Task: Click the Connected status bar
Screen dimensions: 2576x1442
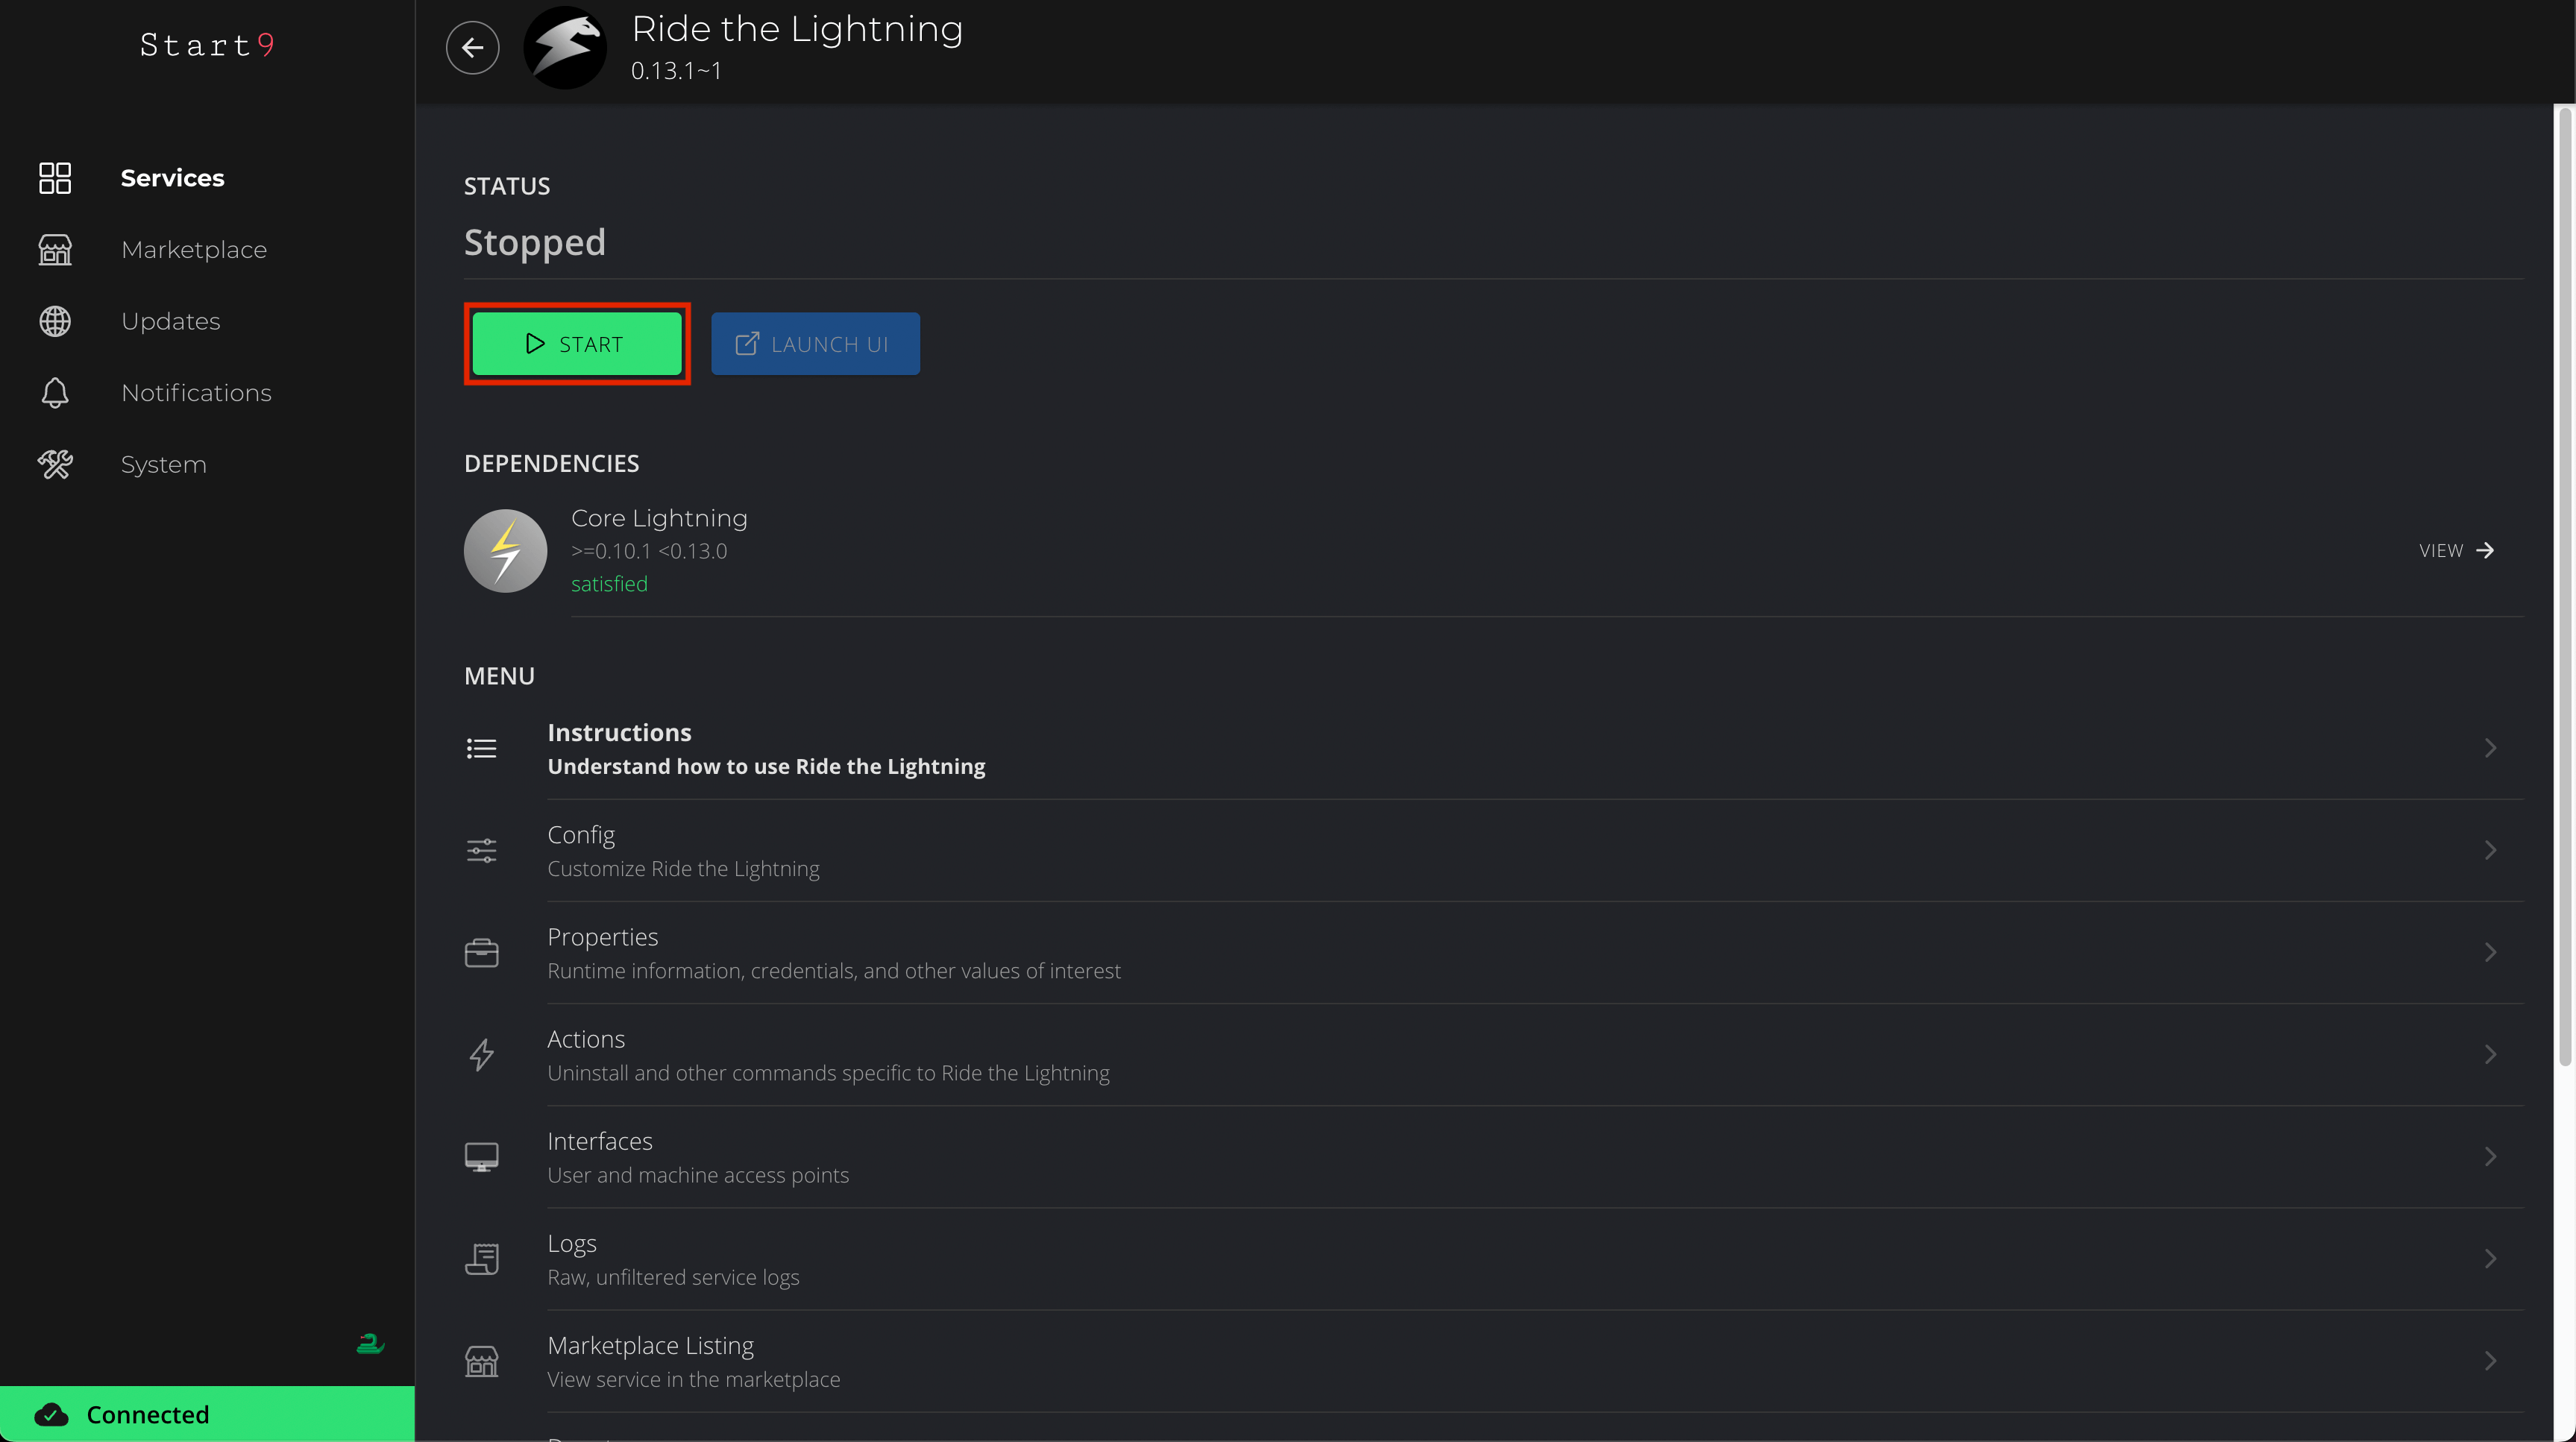Action: (207, 1414)
